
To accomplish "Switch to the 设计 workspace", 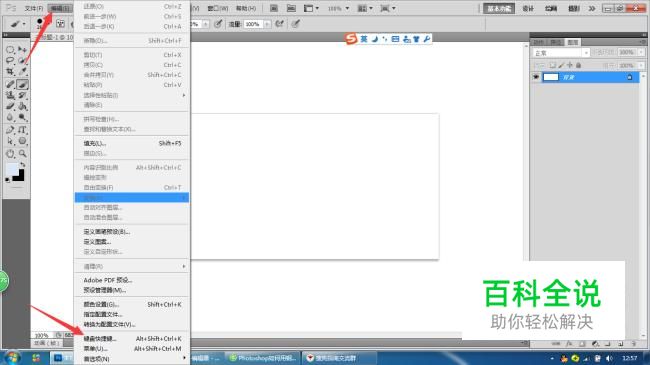I will [528, 8].
